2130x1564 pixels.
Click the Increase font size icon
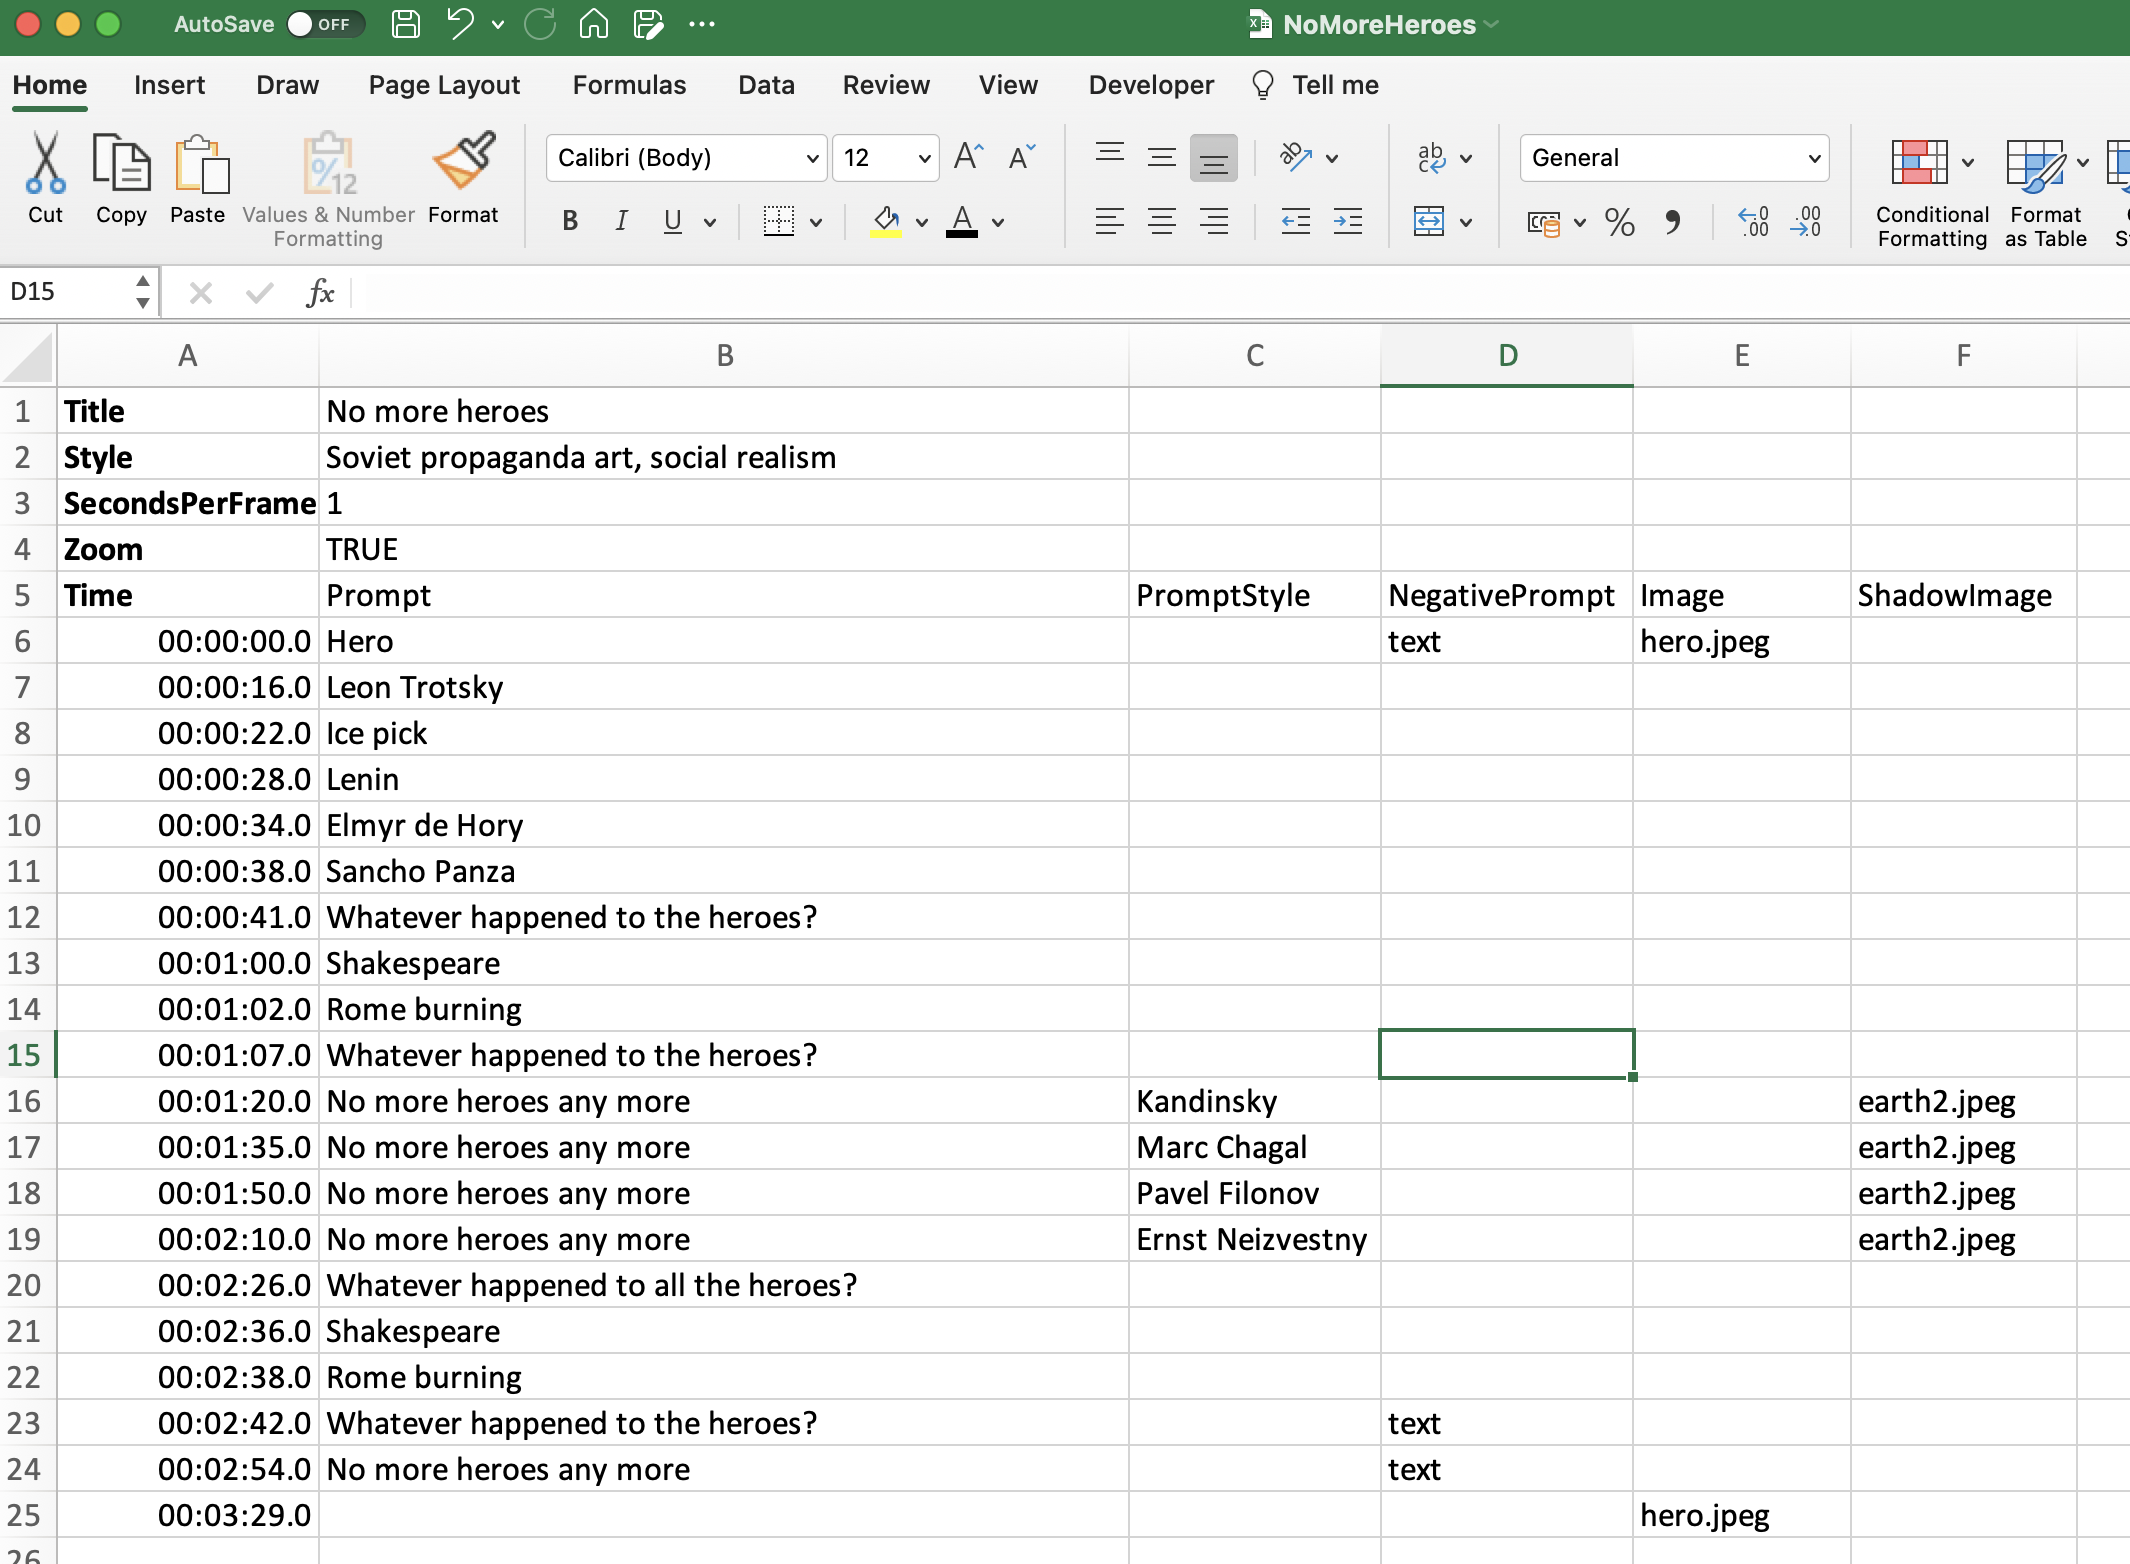click(x=968, y=157)
